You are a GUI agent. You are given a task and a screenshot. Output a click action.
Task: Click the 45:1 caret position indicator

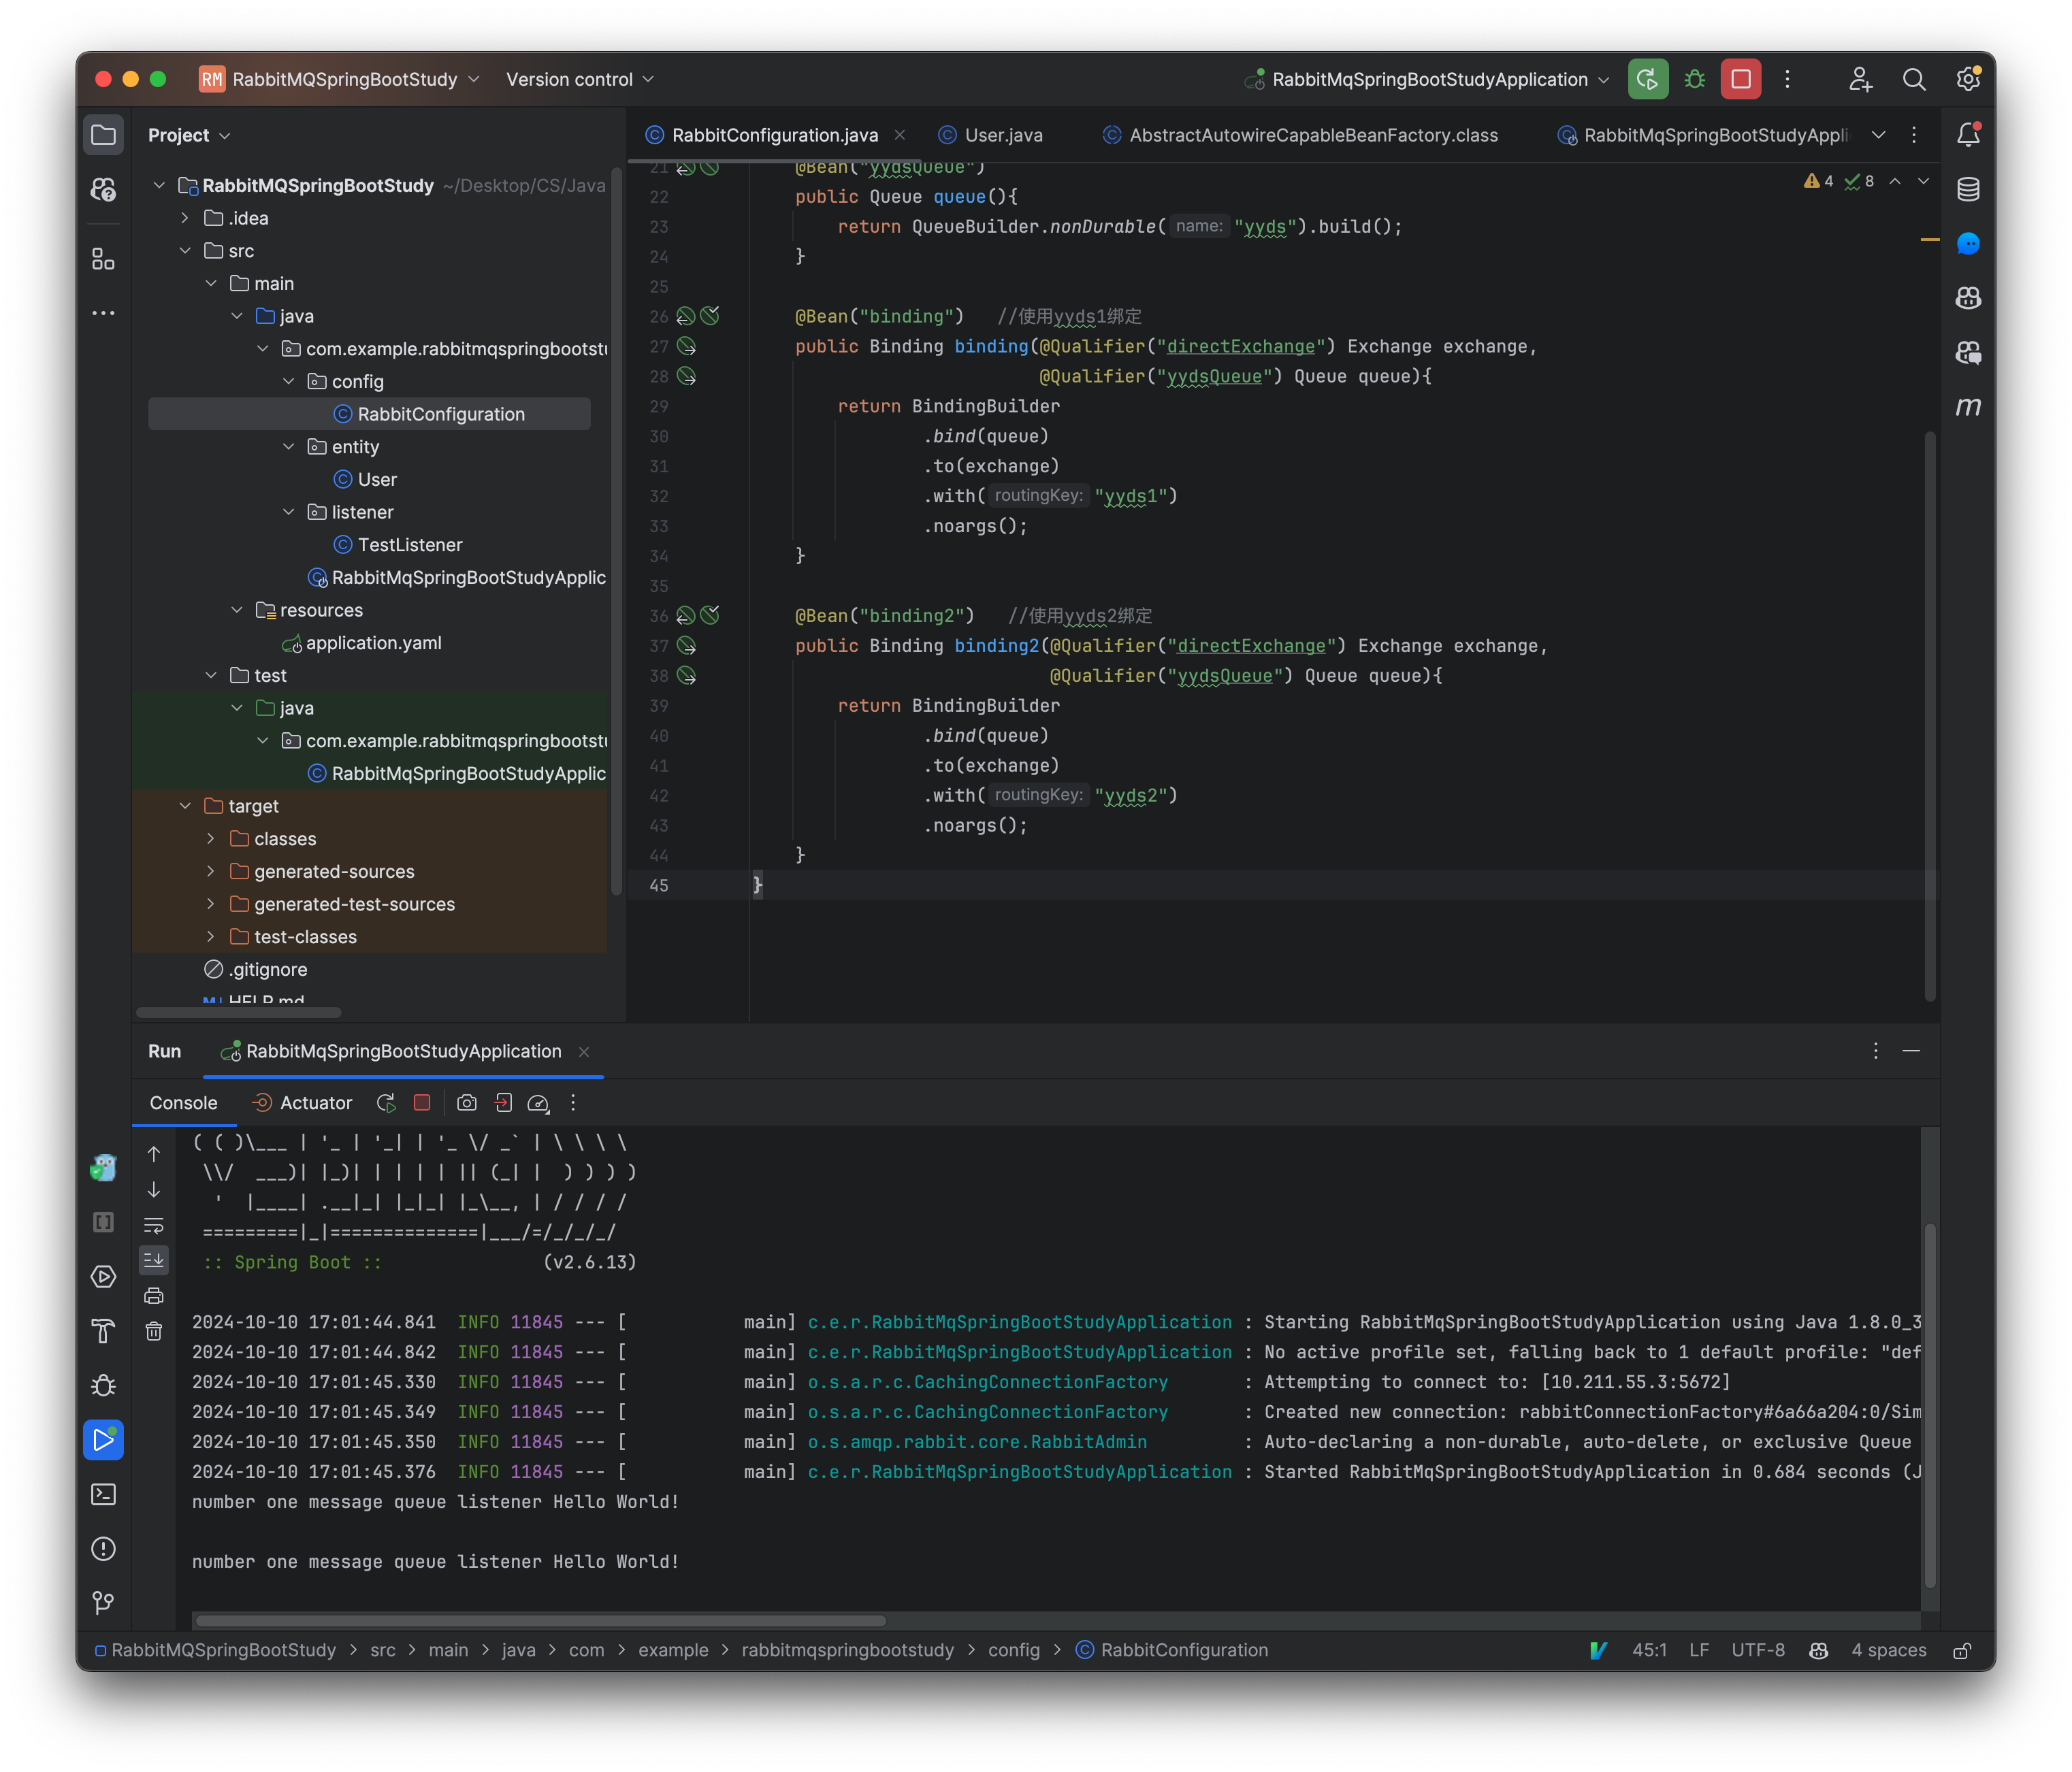[x=1650, y=1650]
